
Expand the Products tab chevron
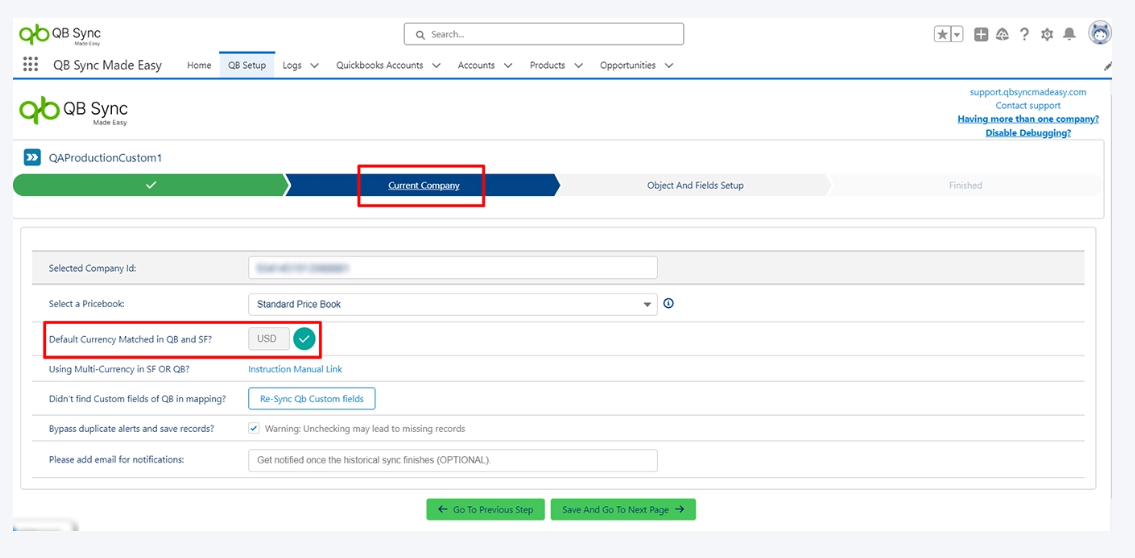coord(578,65)
